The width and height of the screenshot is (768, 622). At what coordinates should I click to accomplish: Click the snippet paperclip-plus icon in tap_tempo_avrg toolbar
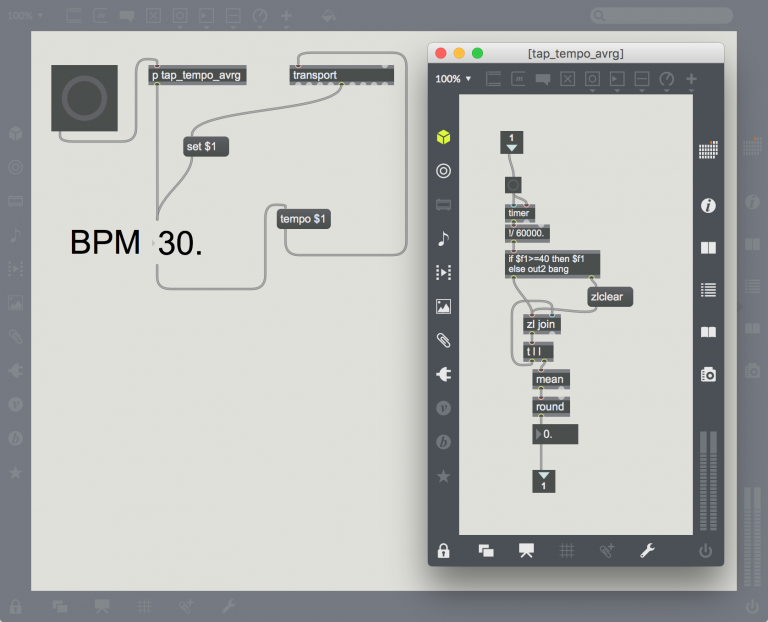607,551
